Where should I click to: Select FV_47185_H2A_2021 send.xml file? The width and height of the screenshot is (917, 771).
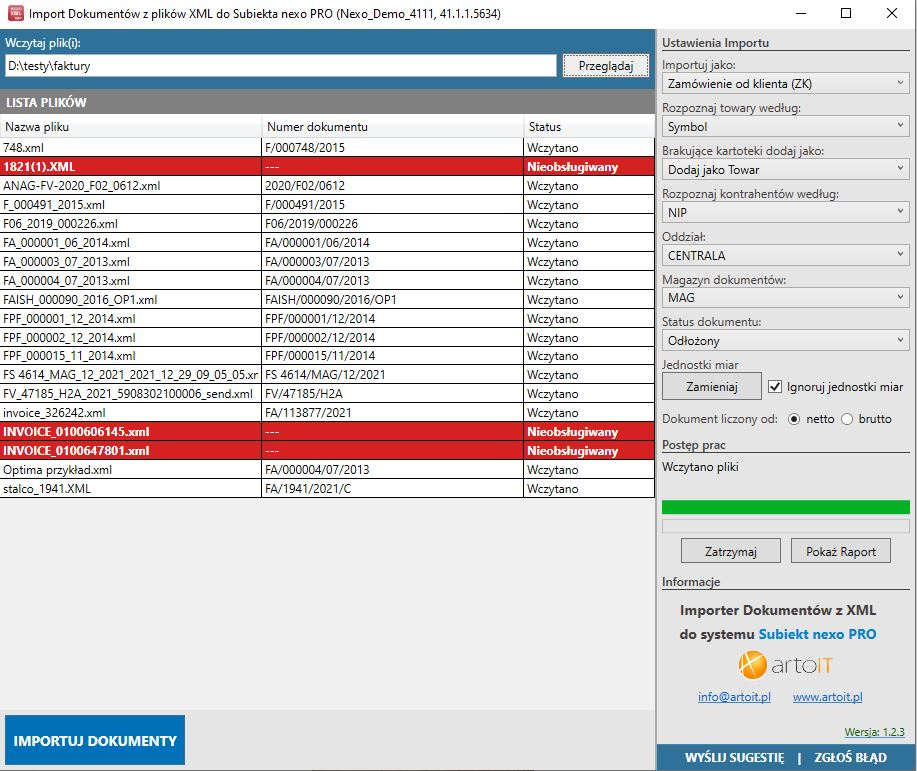[327, 394]
